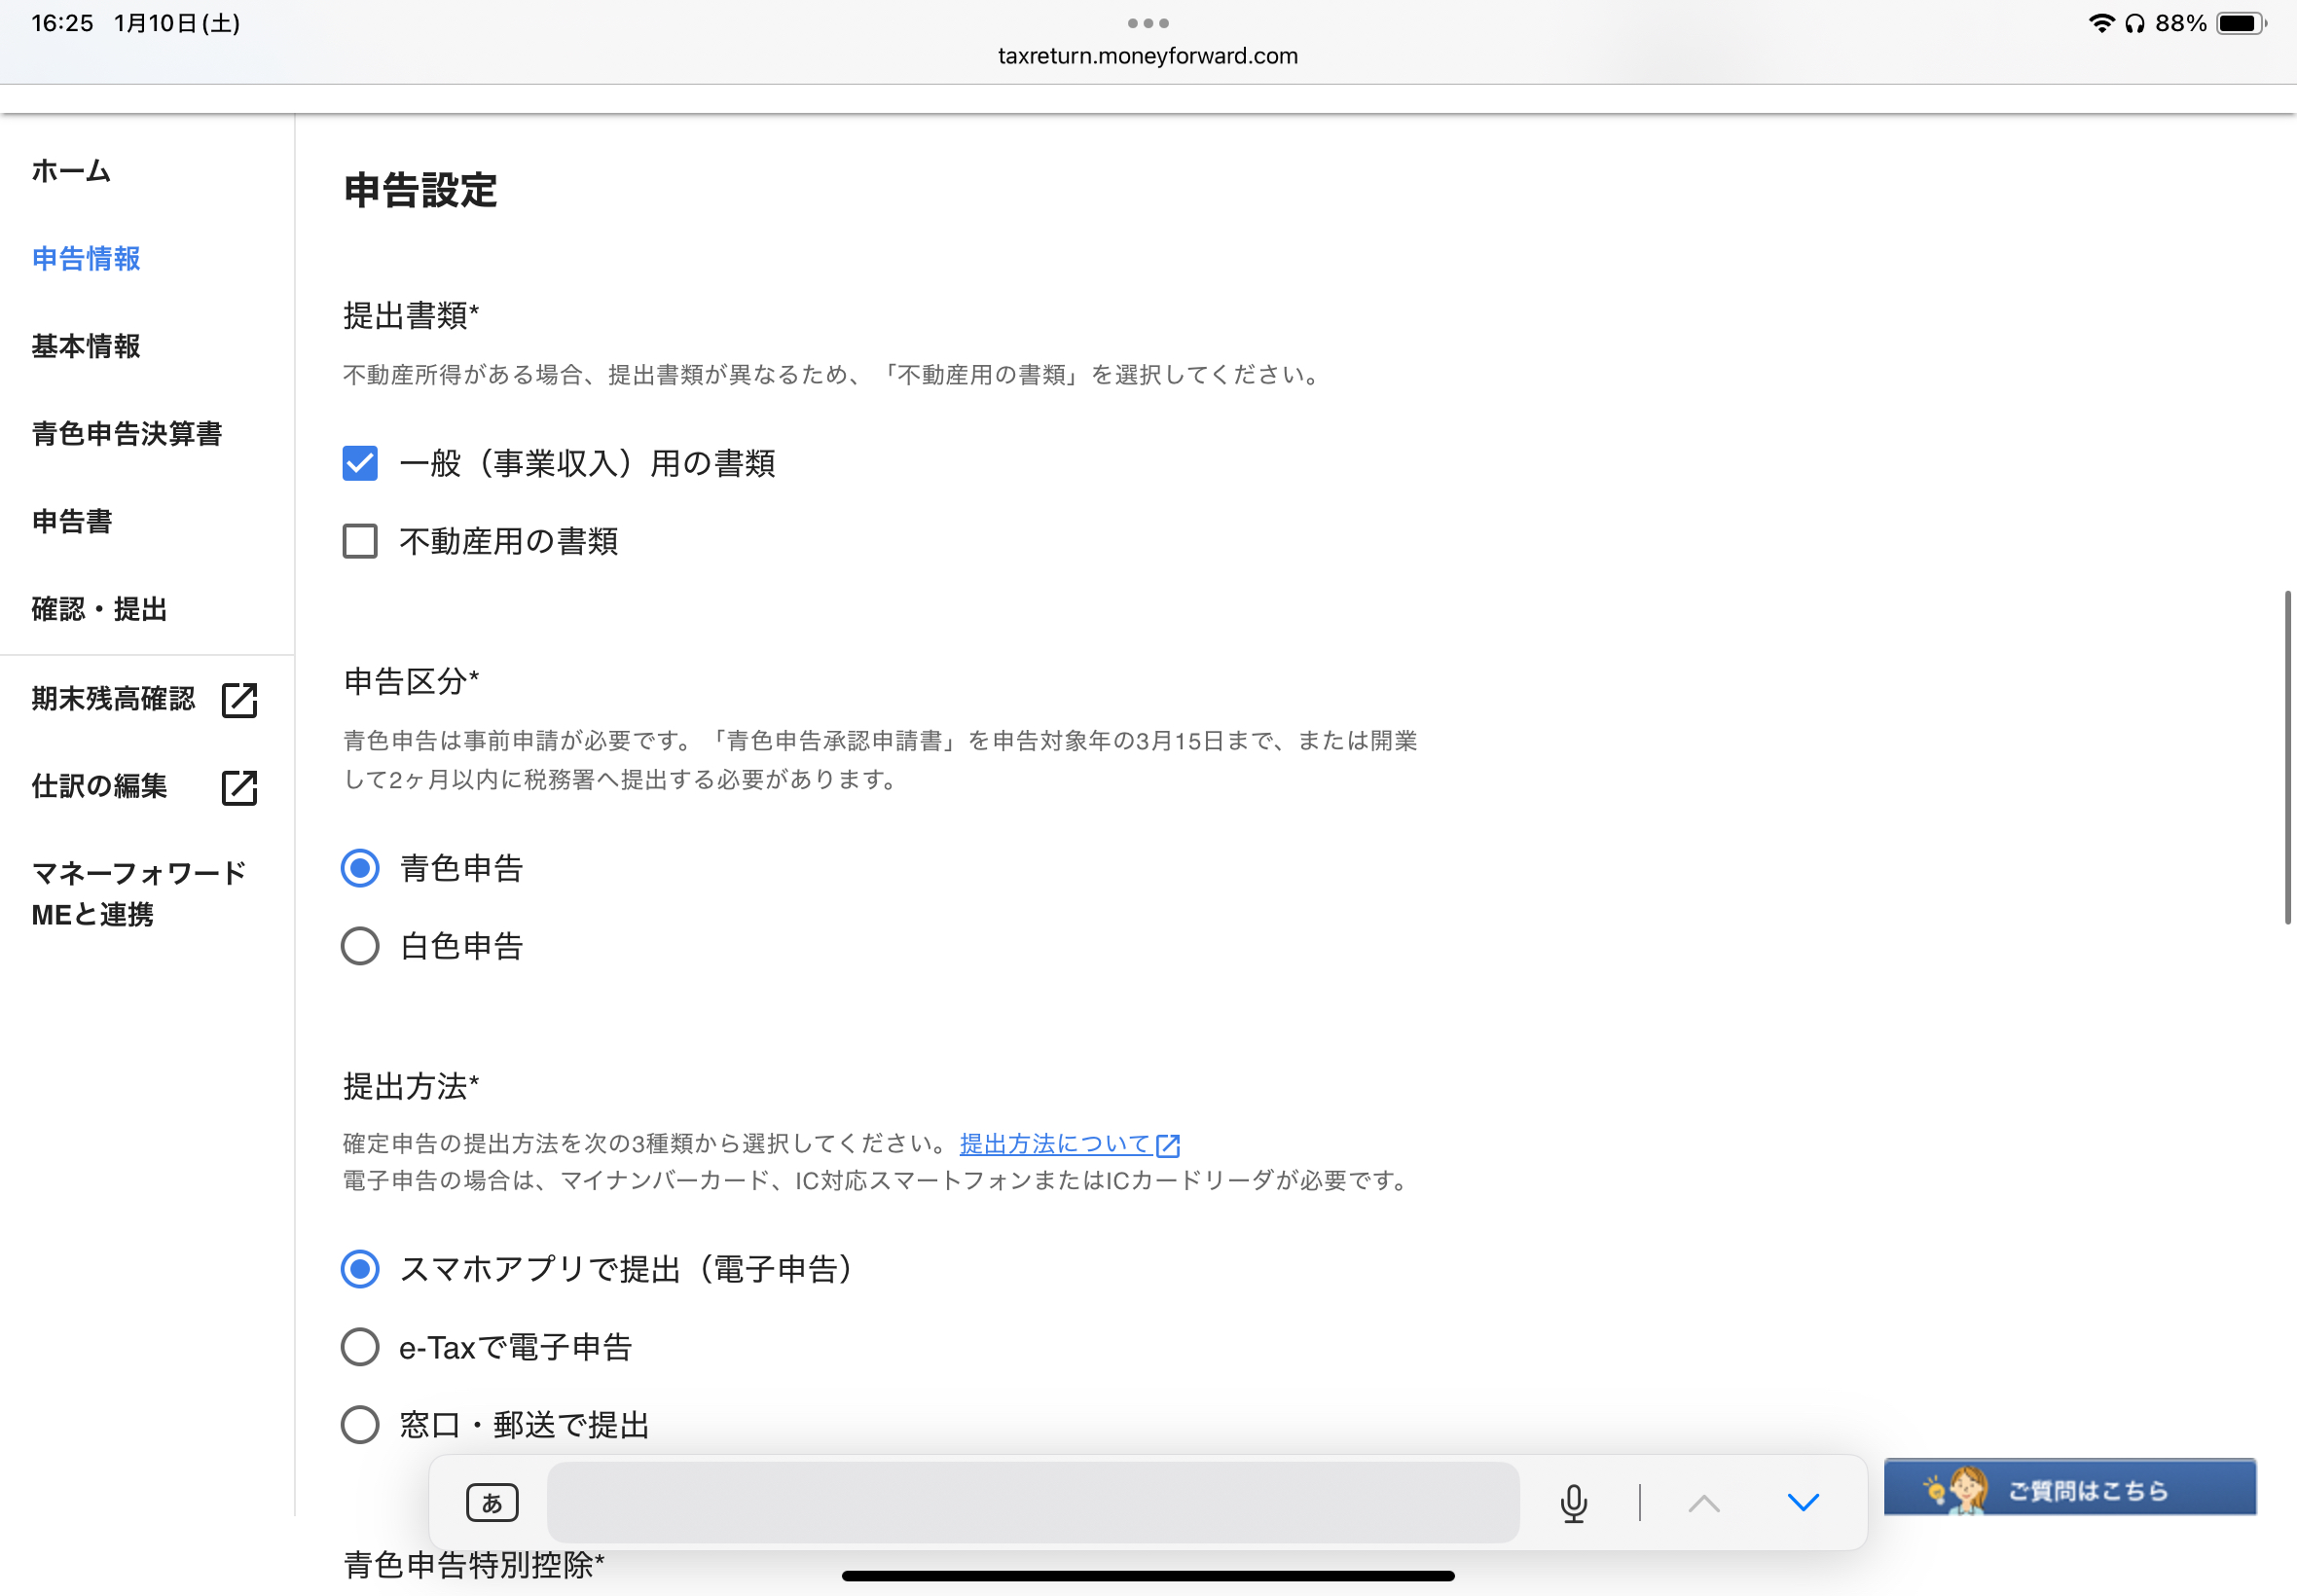Tap the microphone dictation icon

point(1574,1503)
